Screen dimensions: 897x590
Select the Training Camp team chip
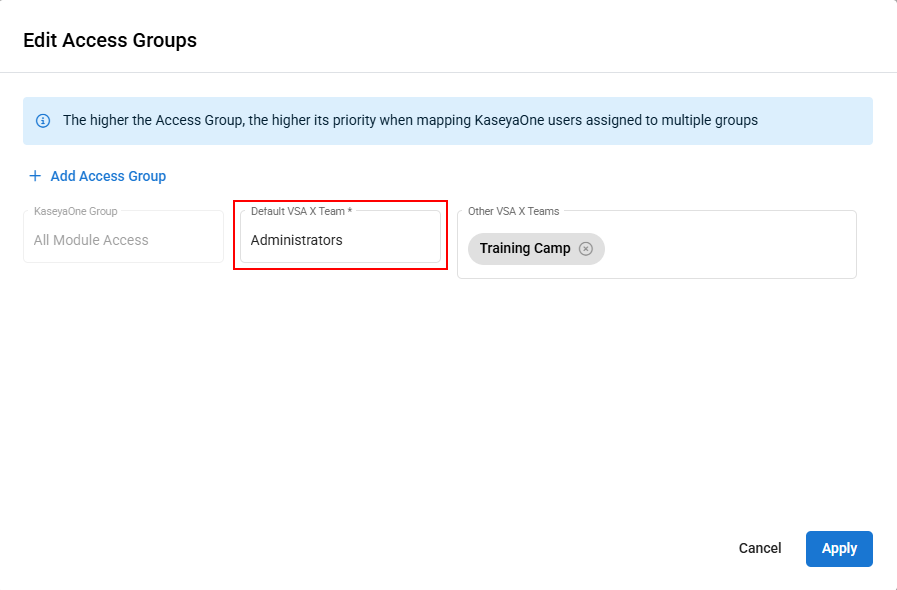(525, 249)
